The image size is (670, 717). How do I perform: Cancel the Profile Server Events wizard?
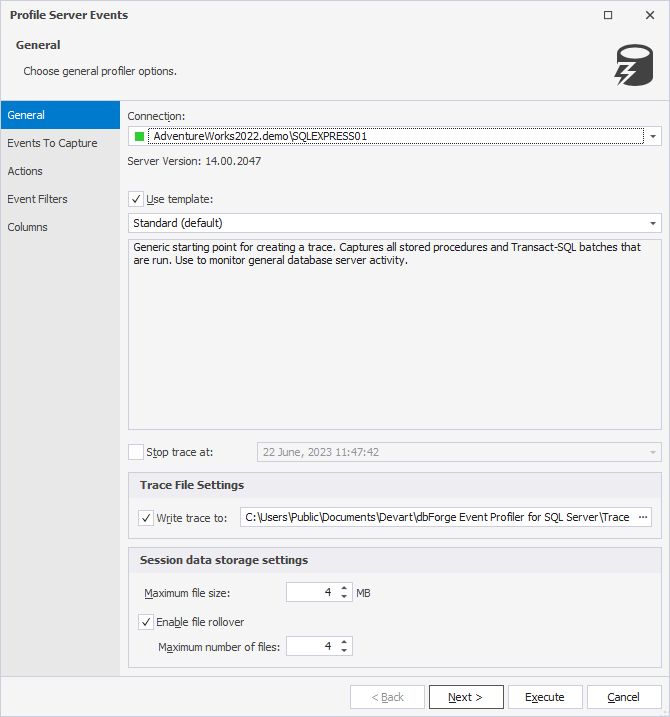(624, 697)
